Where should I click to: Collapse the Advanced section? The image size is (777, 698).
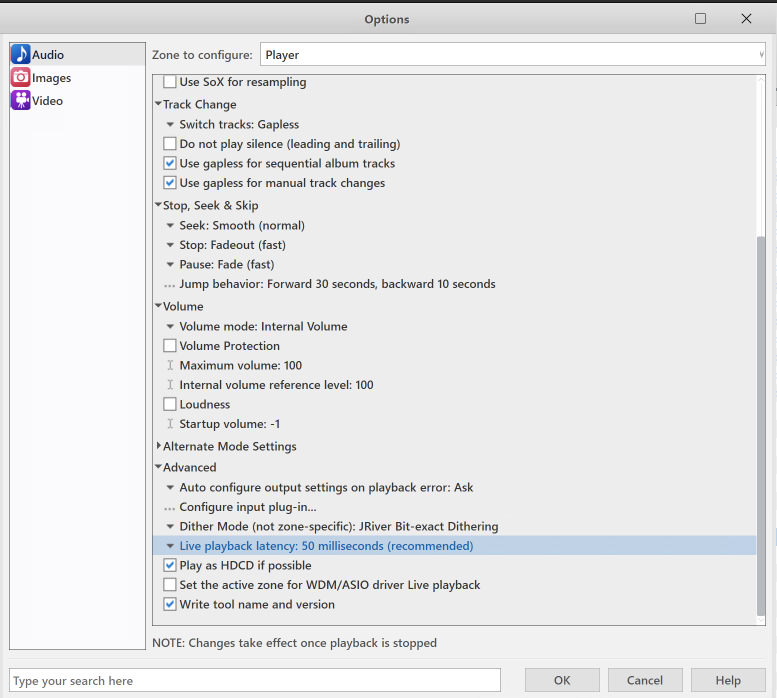click(x=158, y=467)
